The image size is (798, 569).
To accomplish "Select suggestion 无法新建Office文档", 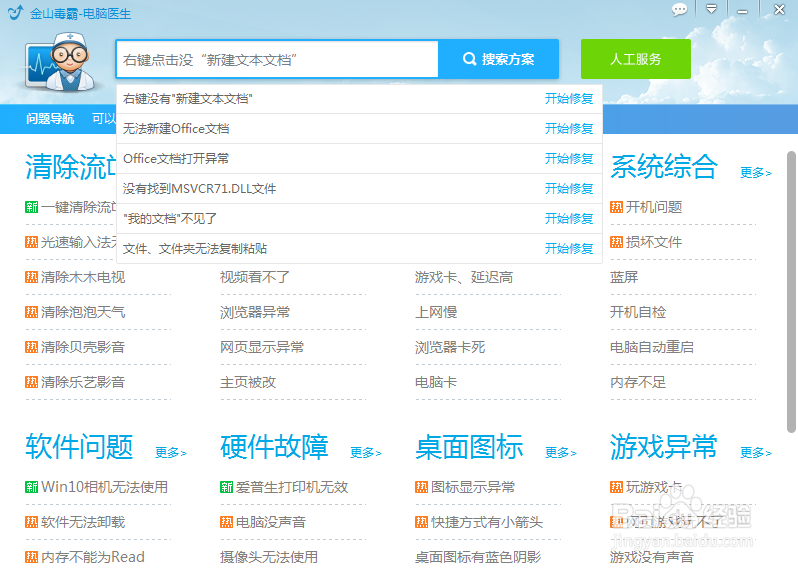I will [176, 129].
